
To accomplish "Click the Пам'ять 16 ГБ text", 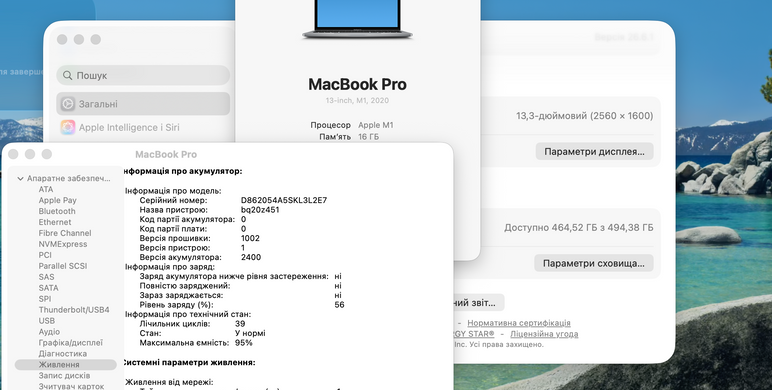I will [349, 136].
